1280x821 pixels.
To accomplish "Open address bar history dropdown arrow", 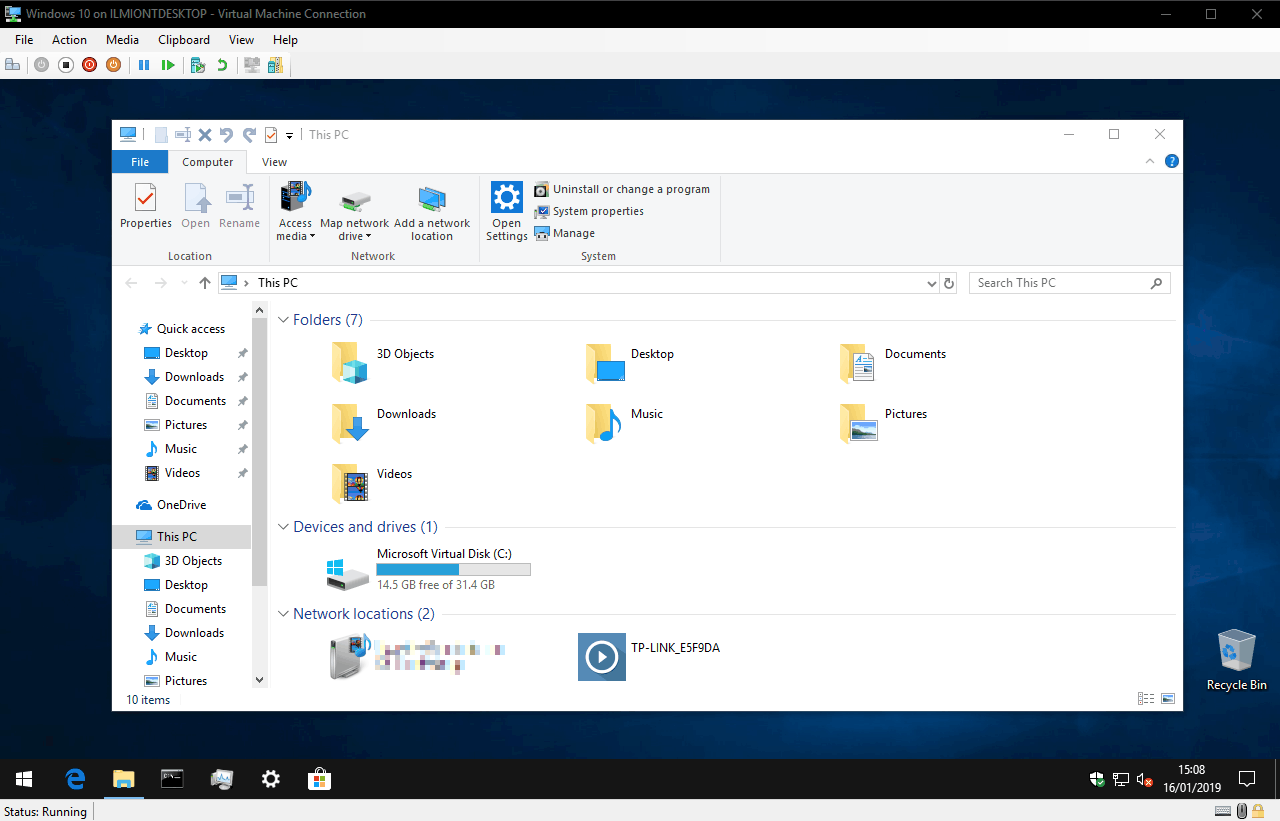I will click(932, 283).
